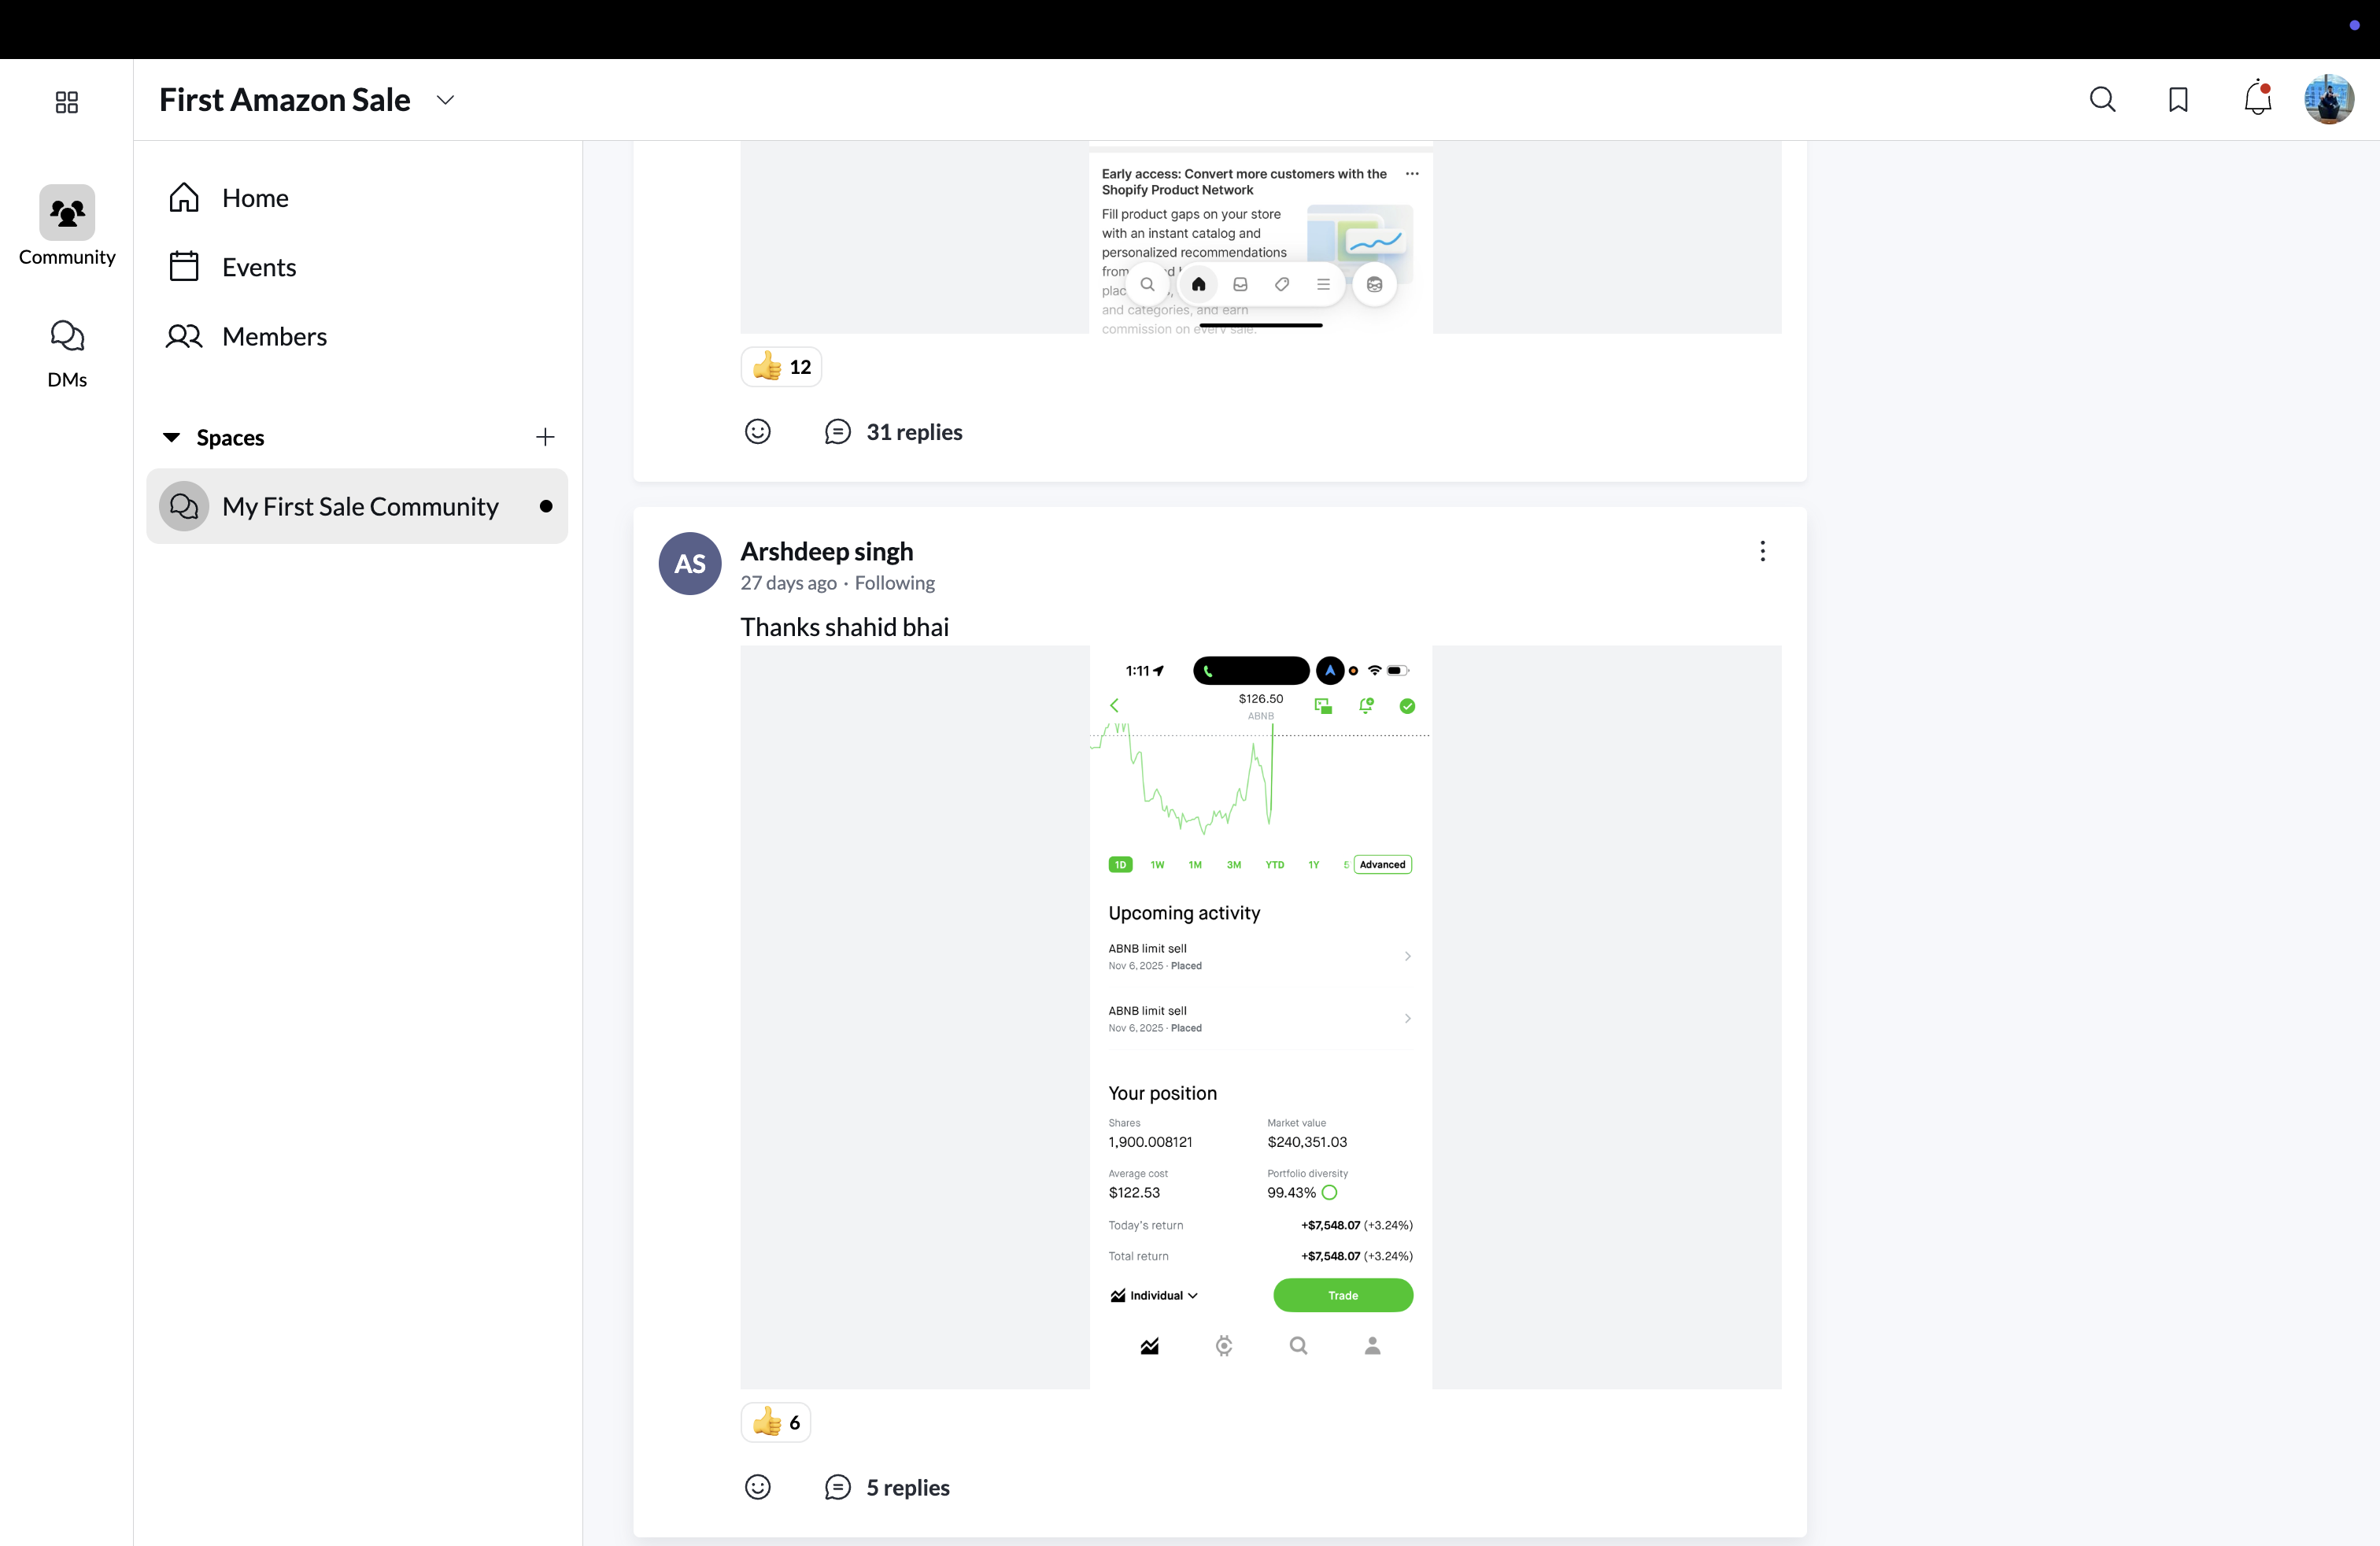2380x1546 pixels.
Task: Open comments icon beside 5 replies
Action: pyautogui.click(x=838, y=1487)
